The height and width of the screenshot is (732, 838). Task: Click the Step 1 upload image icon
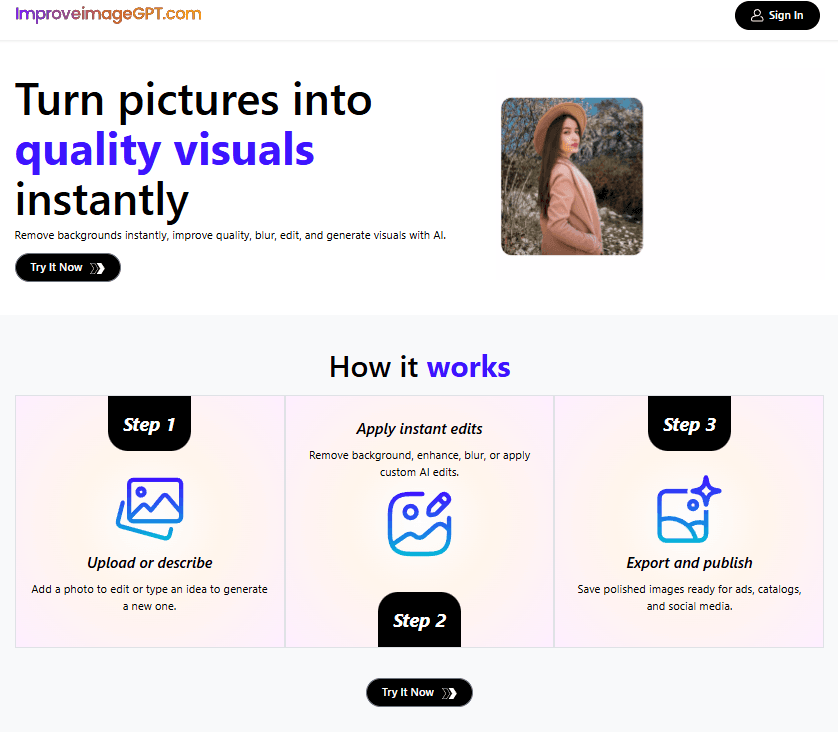pos(149,510)
